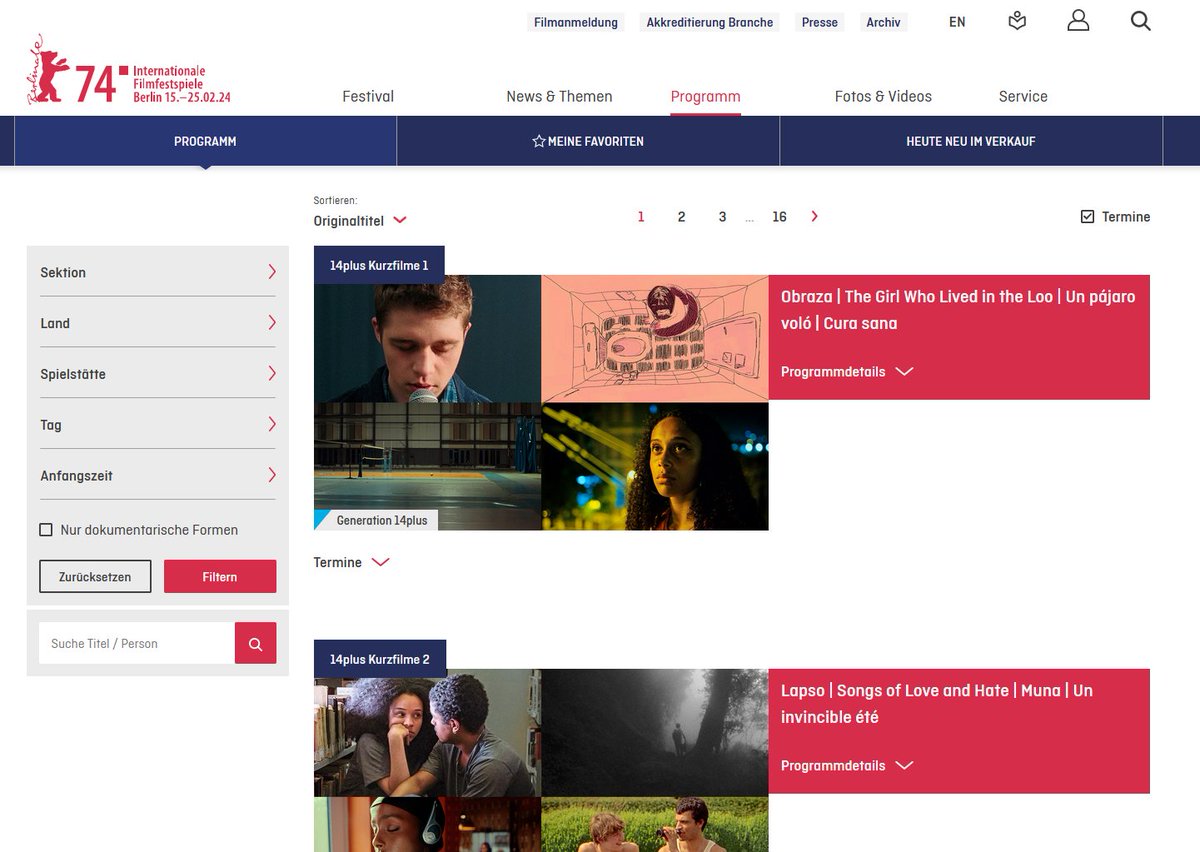
Task: Switch to the PROGRAMM tab
Action: [205, 141]
